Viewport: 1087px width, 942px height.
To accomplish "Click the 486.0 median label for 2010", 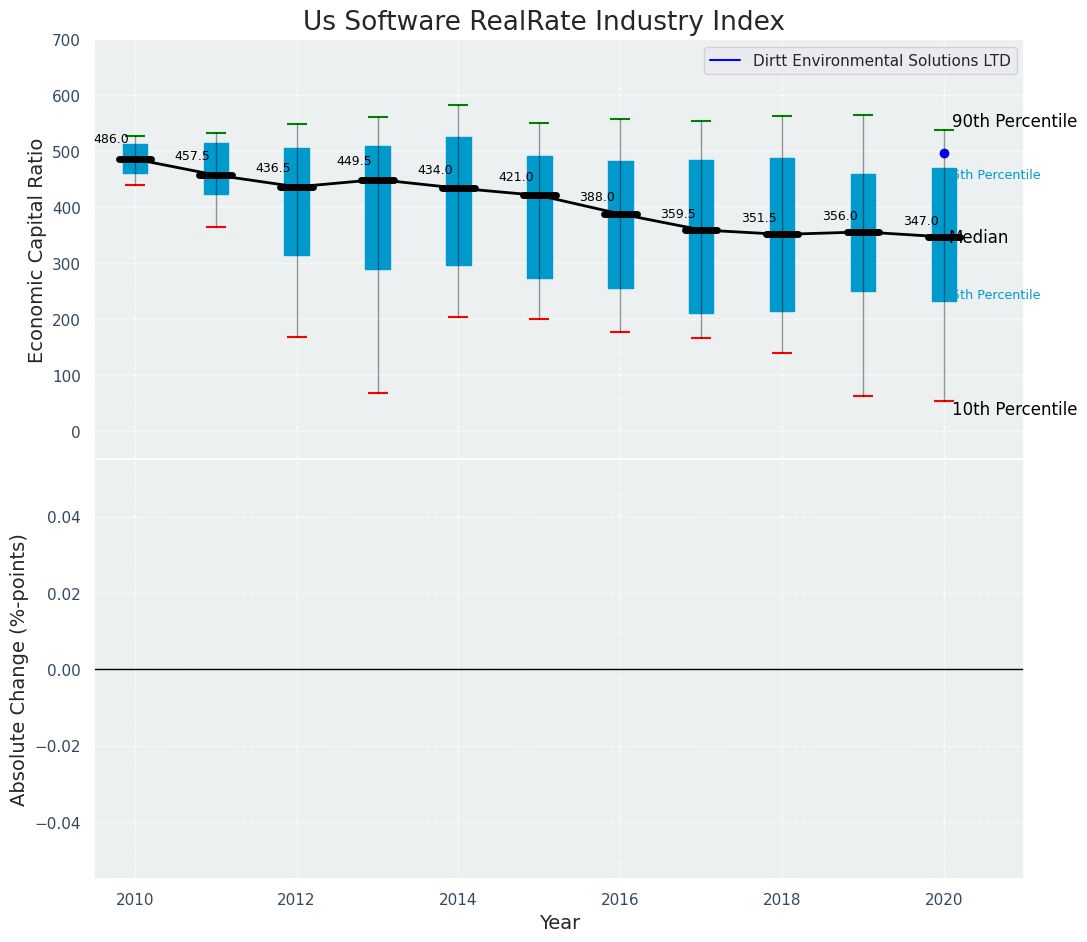I will (111, 139).
